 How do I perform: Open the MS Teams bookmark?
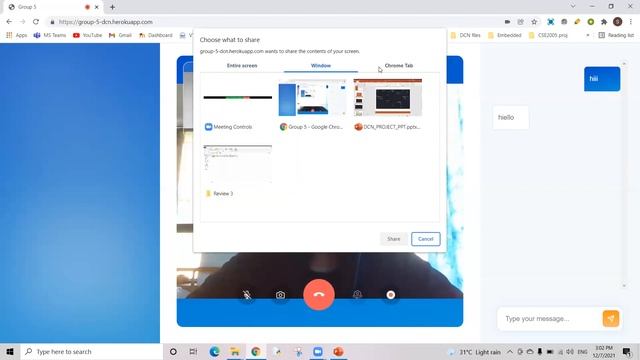coord(50,36)
